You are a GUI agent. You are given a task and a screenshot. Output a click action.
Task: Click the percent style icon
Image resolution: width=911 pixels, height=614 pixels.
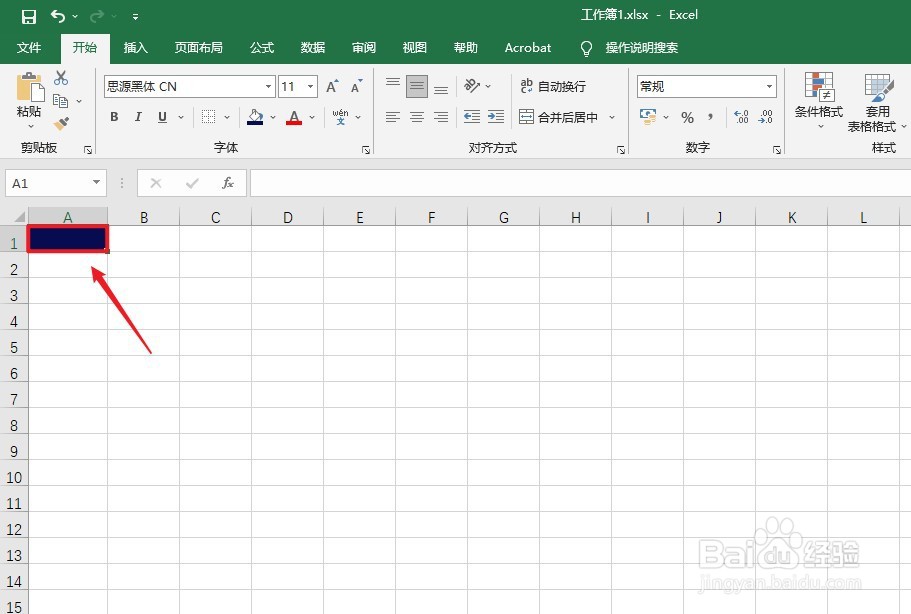point(687,117)
